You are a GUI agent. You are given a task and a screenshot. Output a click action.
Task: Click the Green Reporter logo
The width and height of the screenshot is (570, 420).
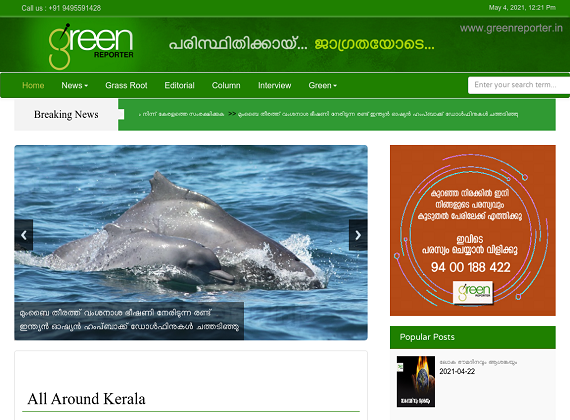click(x=91, y=46)
